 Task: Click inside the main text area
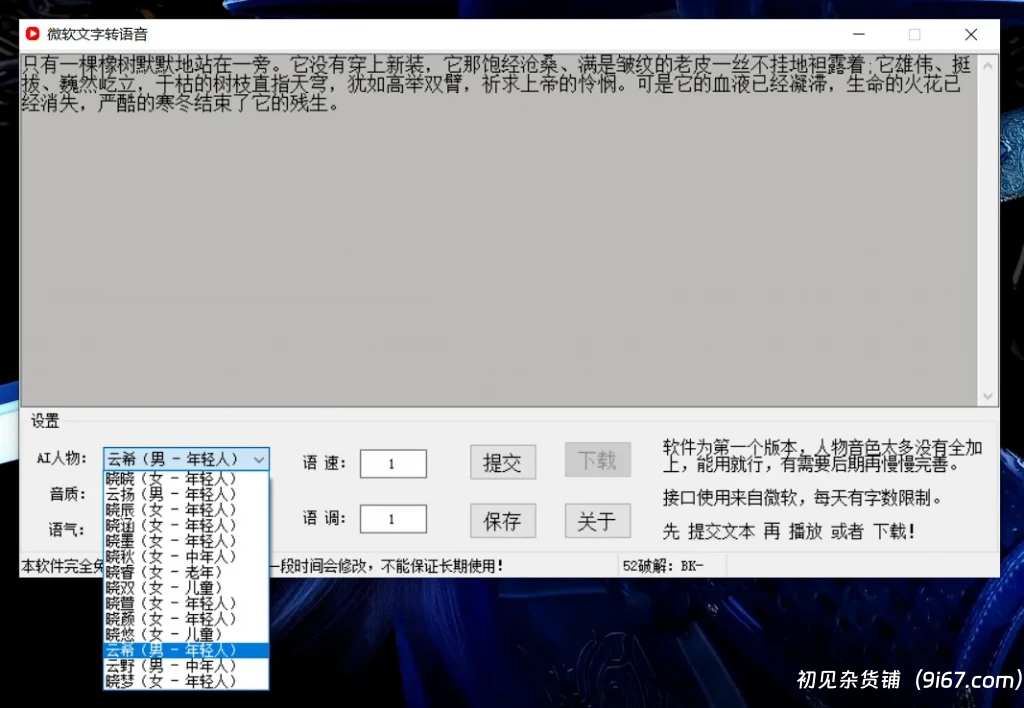(x=499, y=230)
